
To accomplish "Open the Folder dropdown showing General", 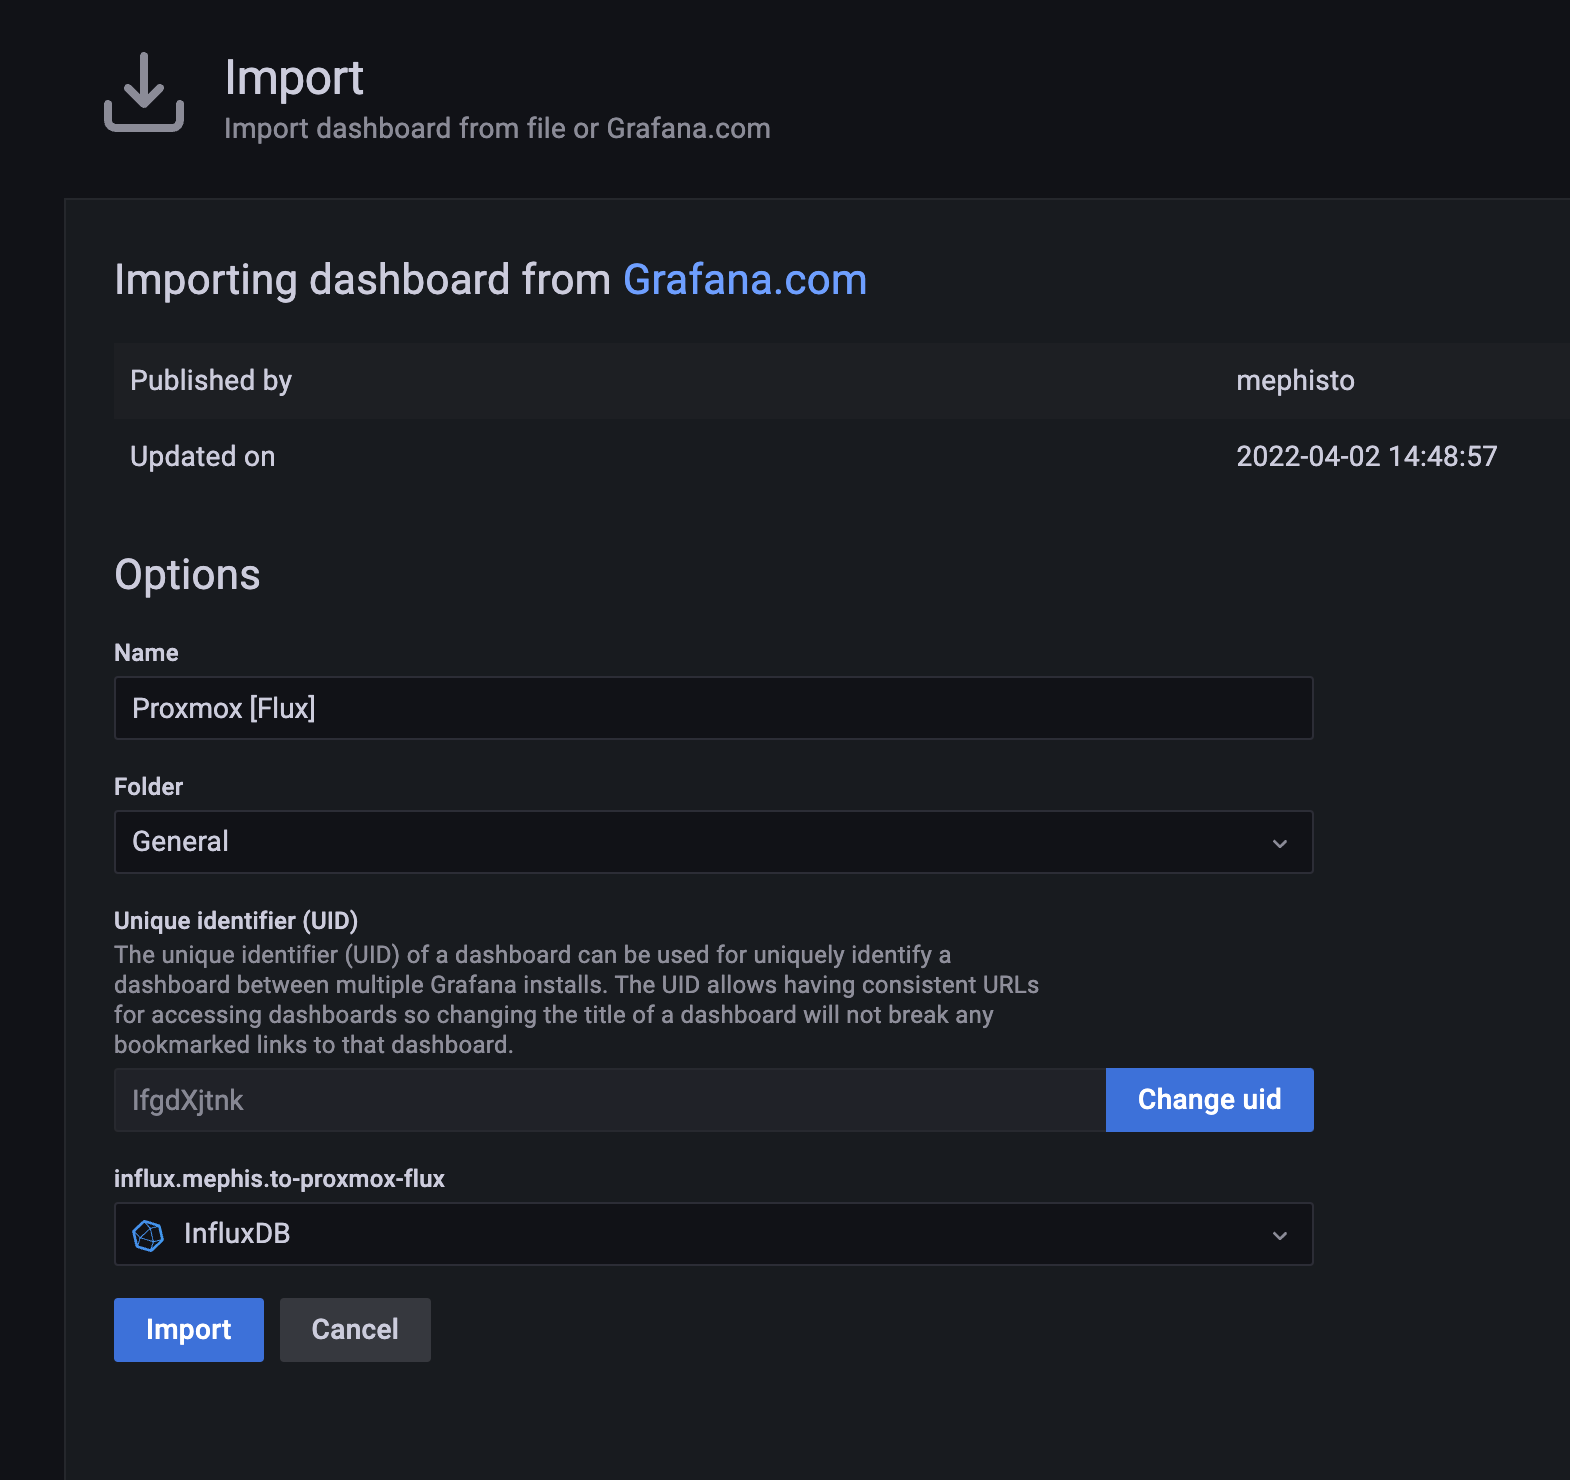I will coord(713,842).
